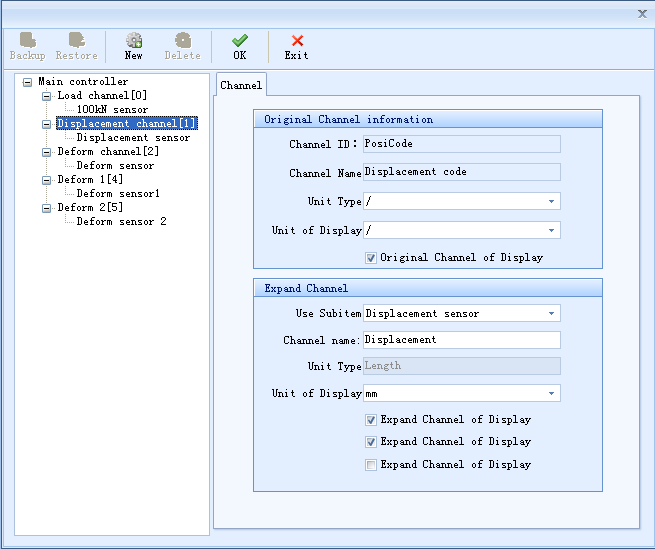
Task: Enable the unchecked Expand Channel of Display checkbox
Action: coord(371,465)
